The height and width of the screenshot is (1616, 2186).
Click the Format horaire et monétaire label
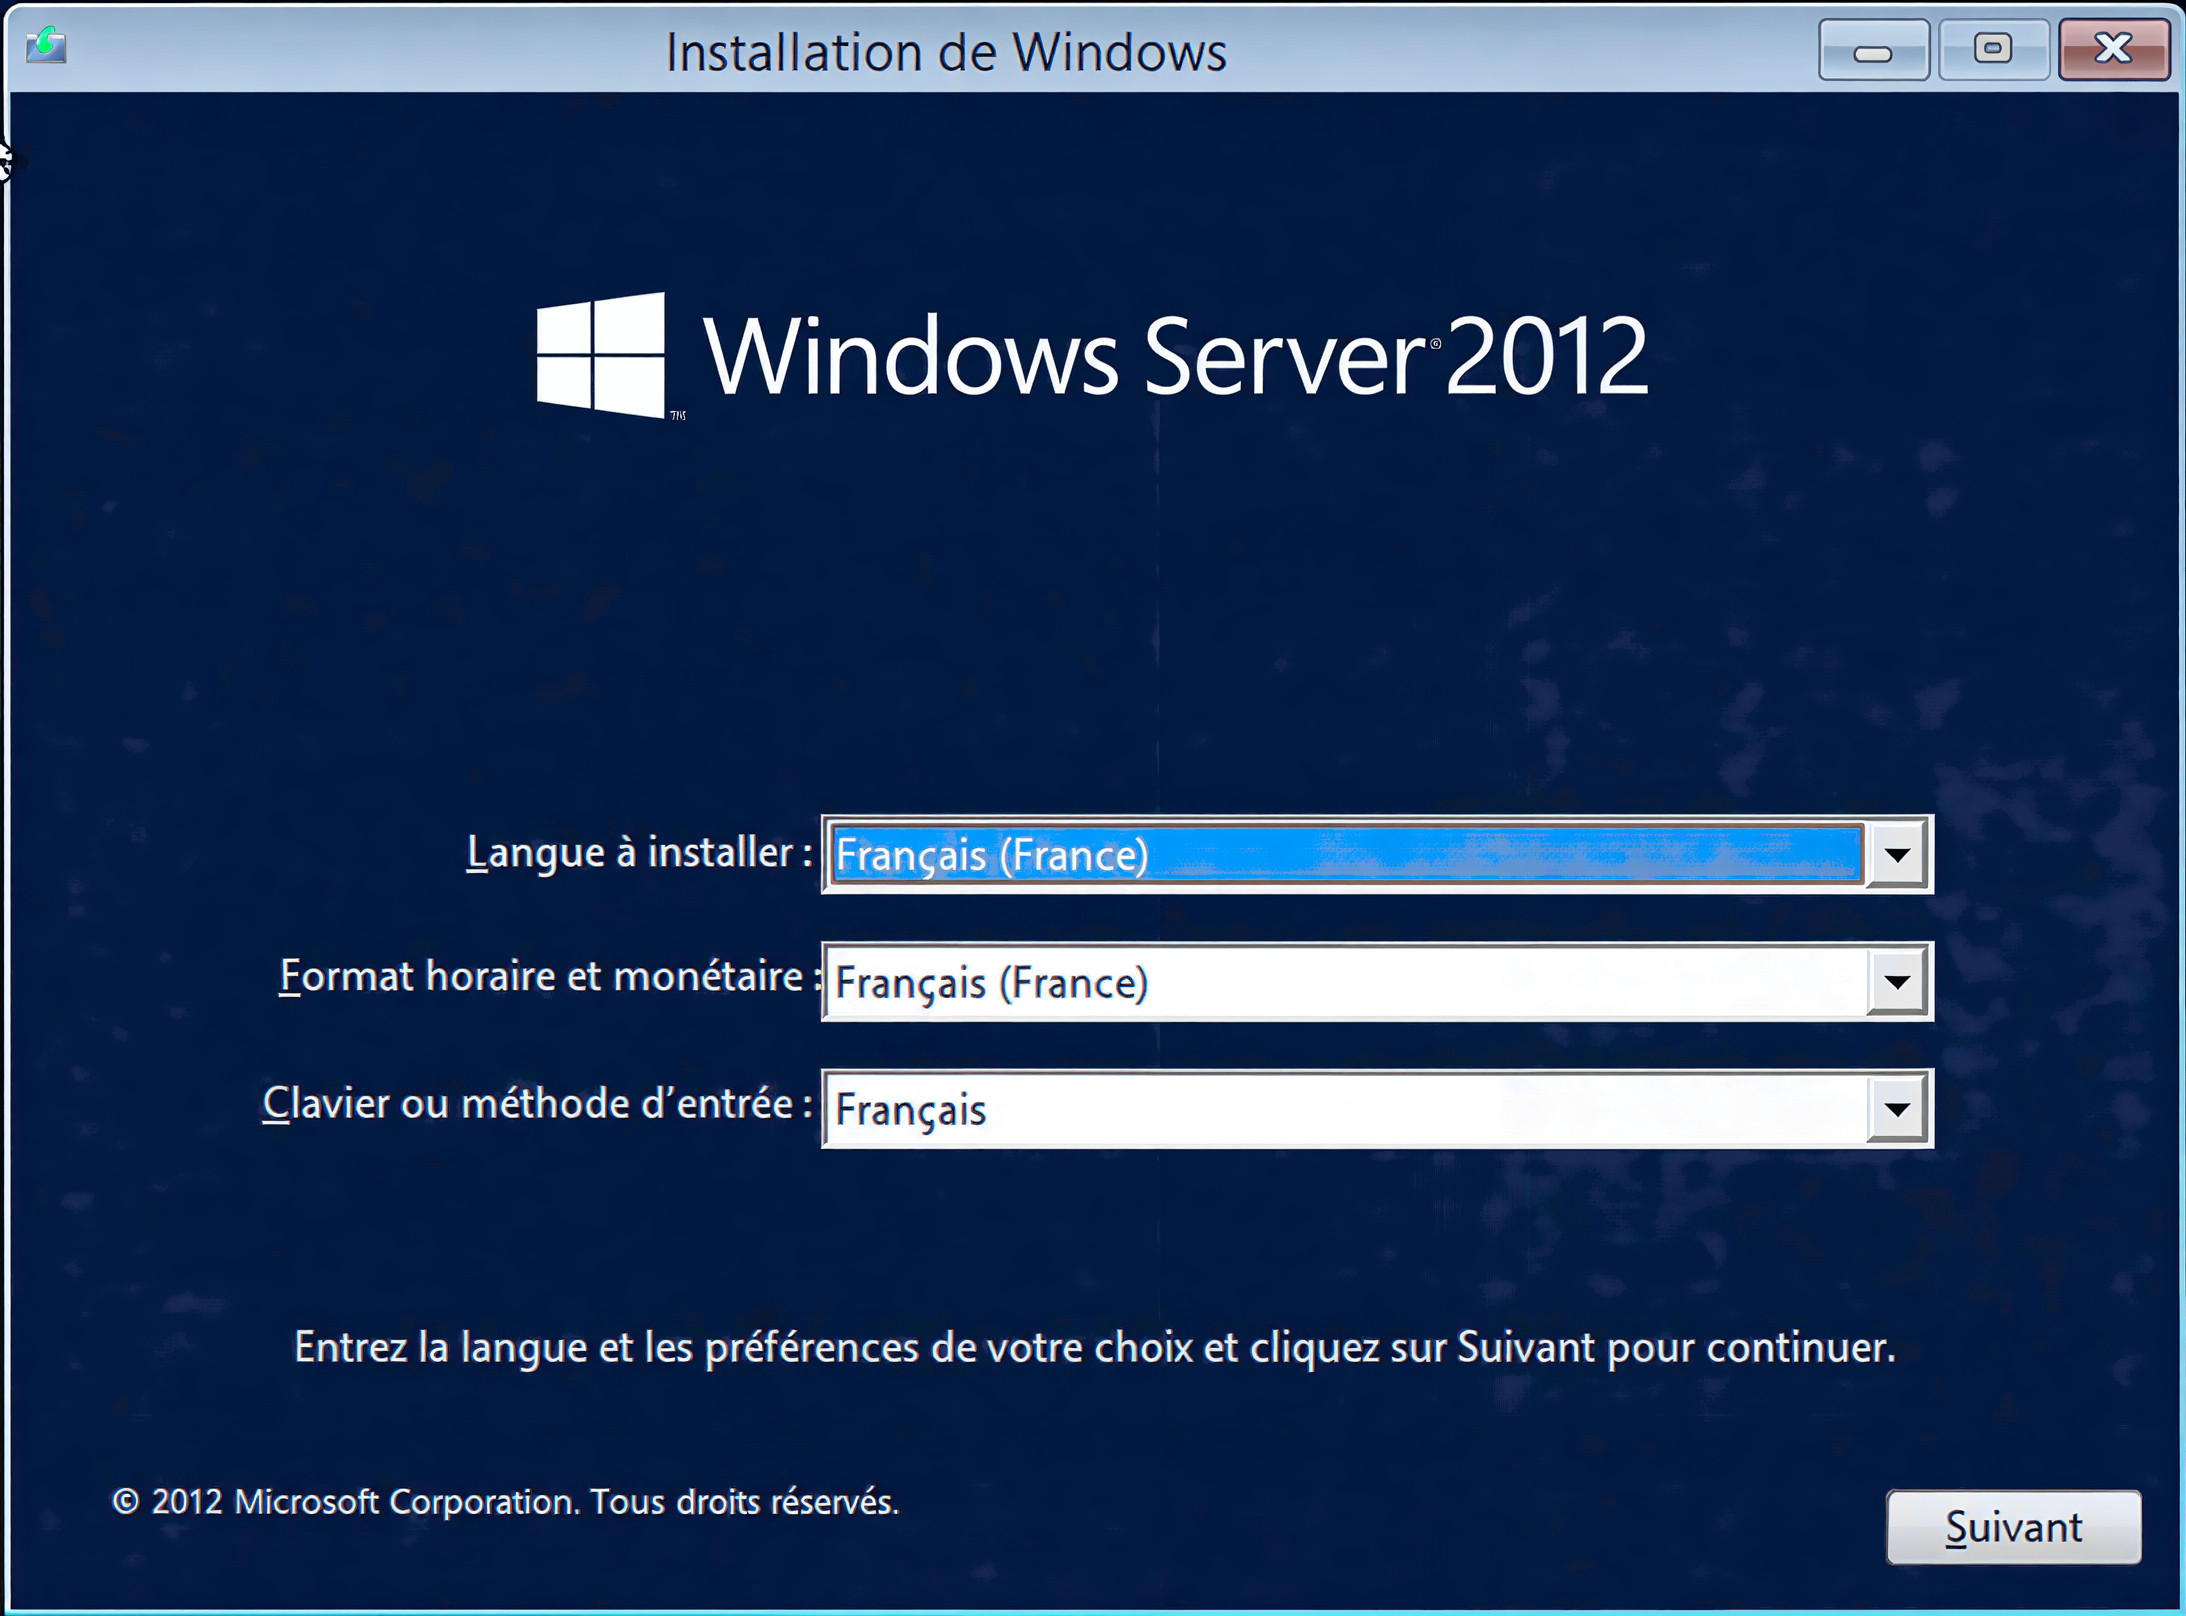[543, 977]
